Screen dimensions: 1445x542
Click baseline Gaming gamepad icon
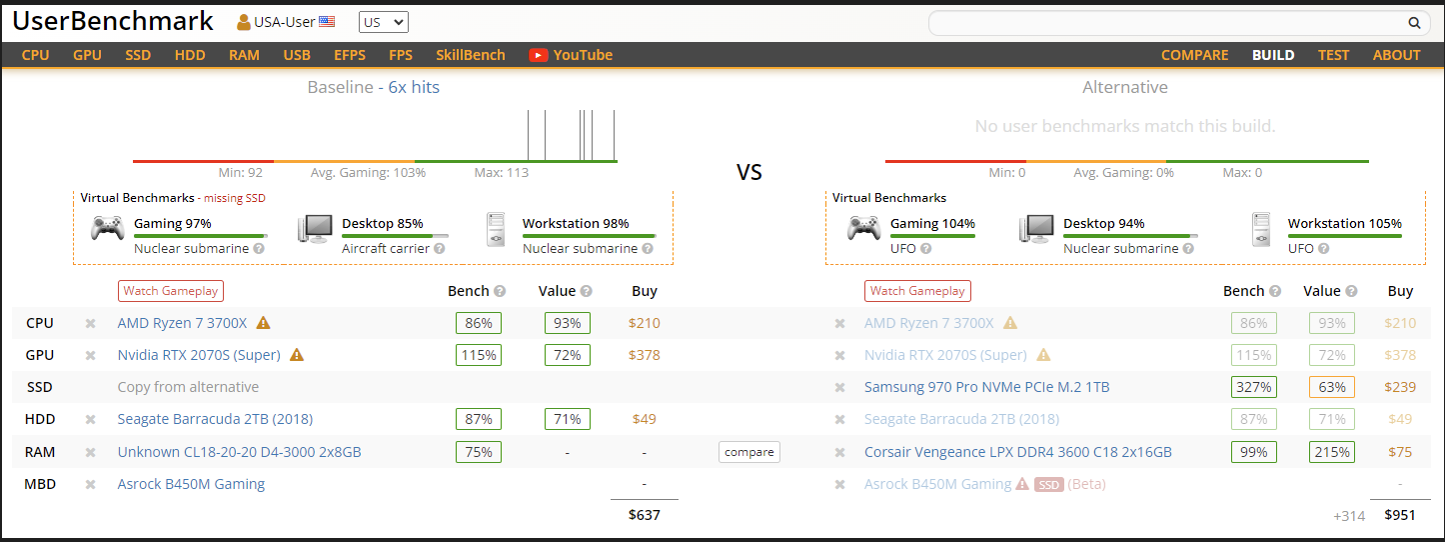click(x=107, y=229)
